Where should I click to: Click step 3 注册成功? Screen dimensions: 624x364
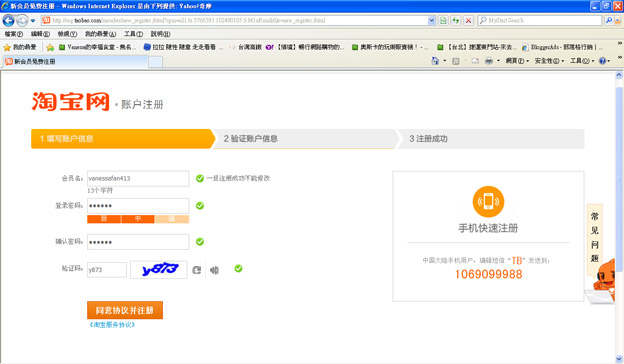(491, 138)
